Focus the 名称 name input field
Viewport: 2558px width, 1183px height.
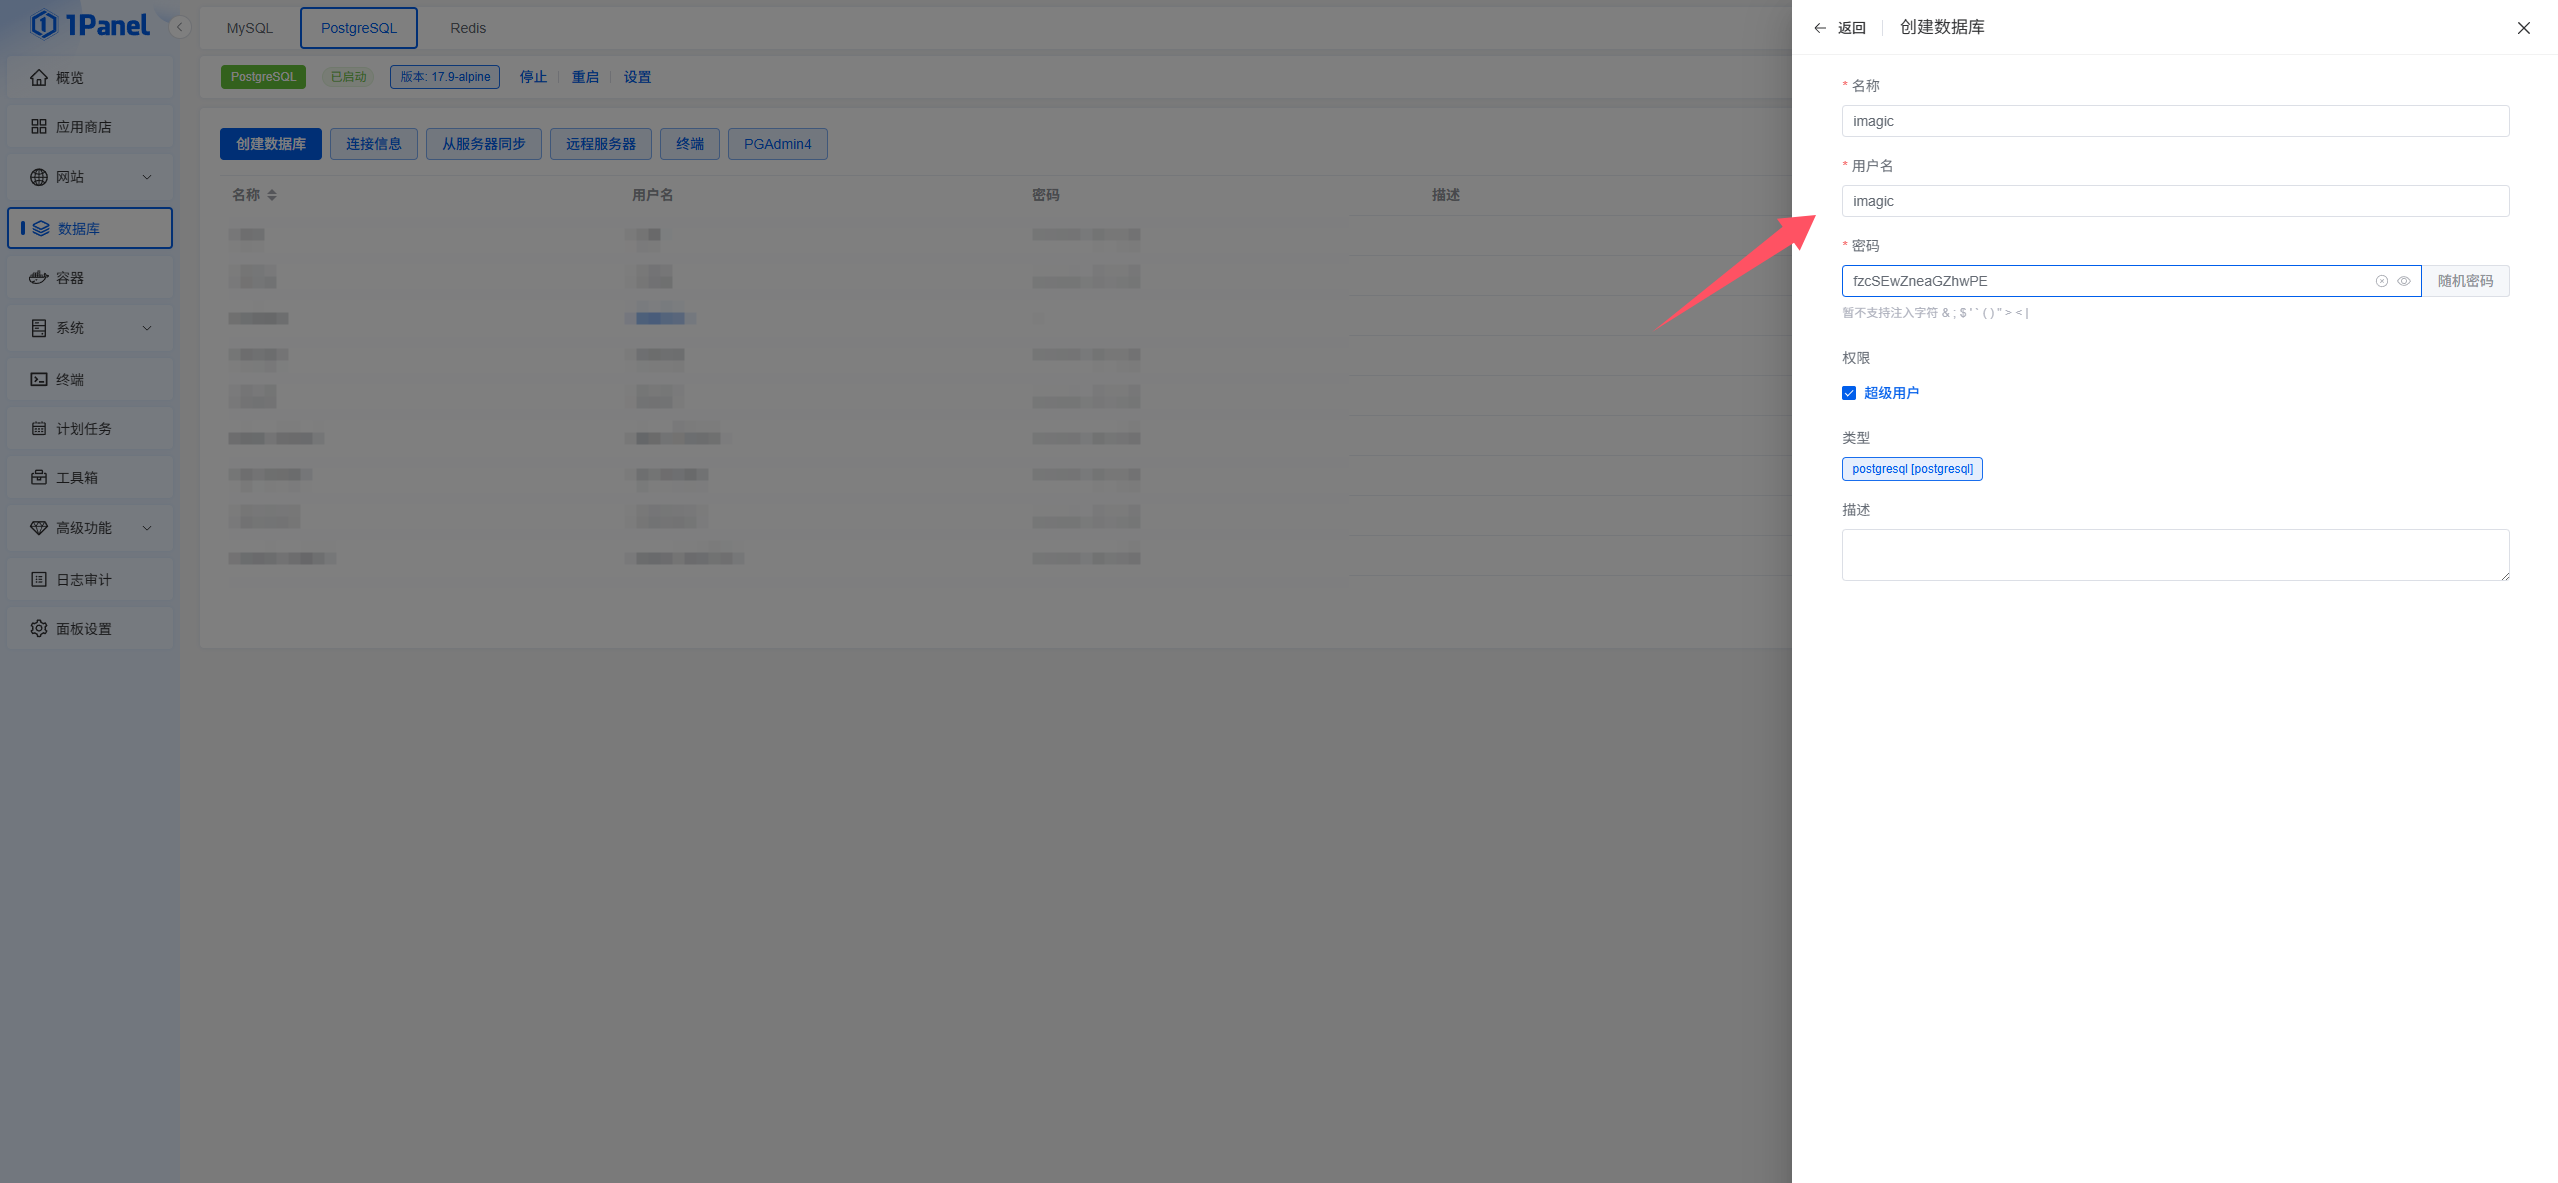(2175, 121)
